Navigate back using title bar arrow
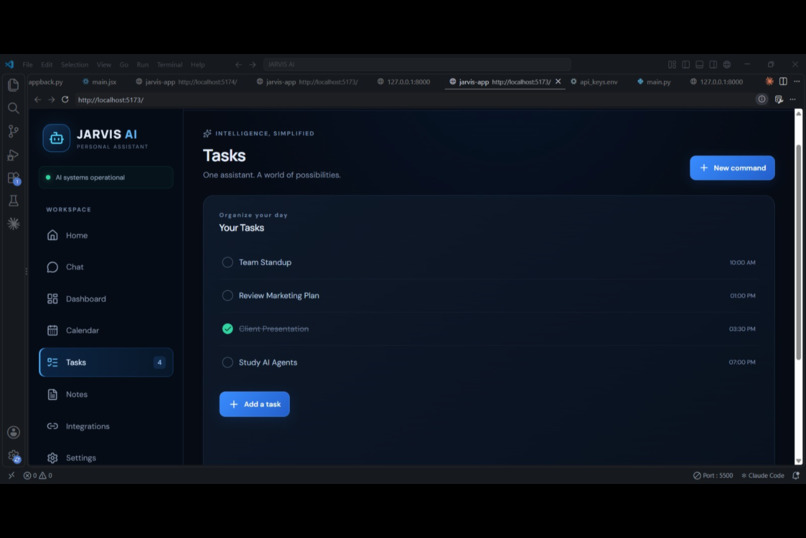The width and height of the screenshot is (806, 538). (x=239, y=64)
